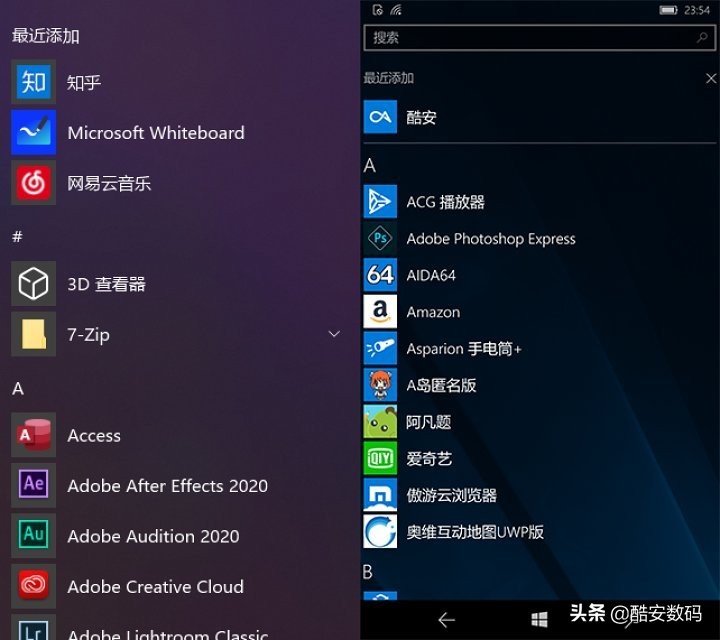
Task: Select 网易云音乐 label
Action: (x=109, y=184)
